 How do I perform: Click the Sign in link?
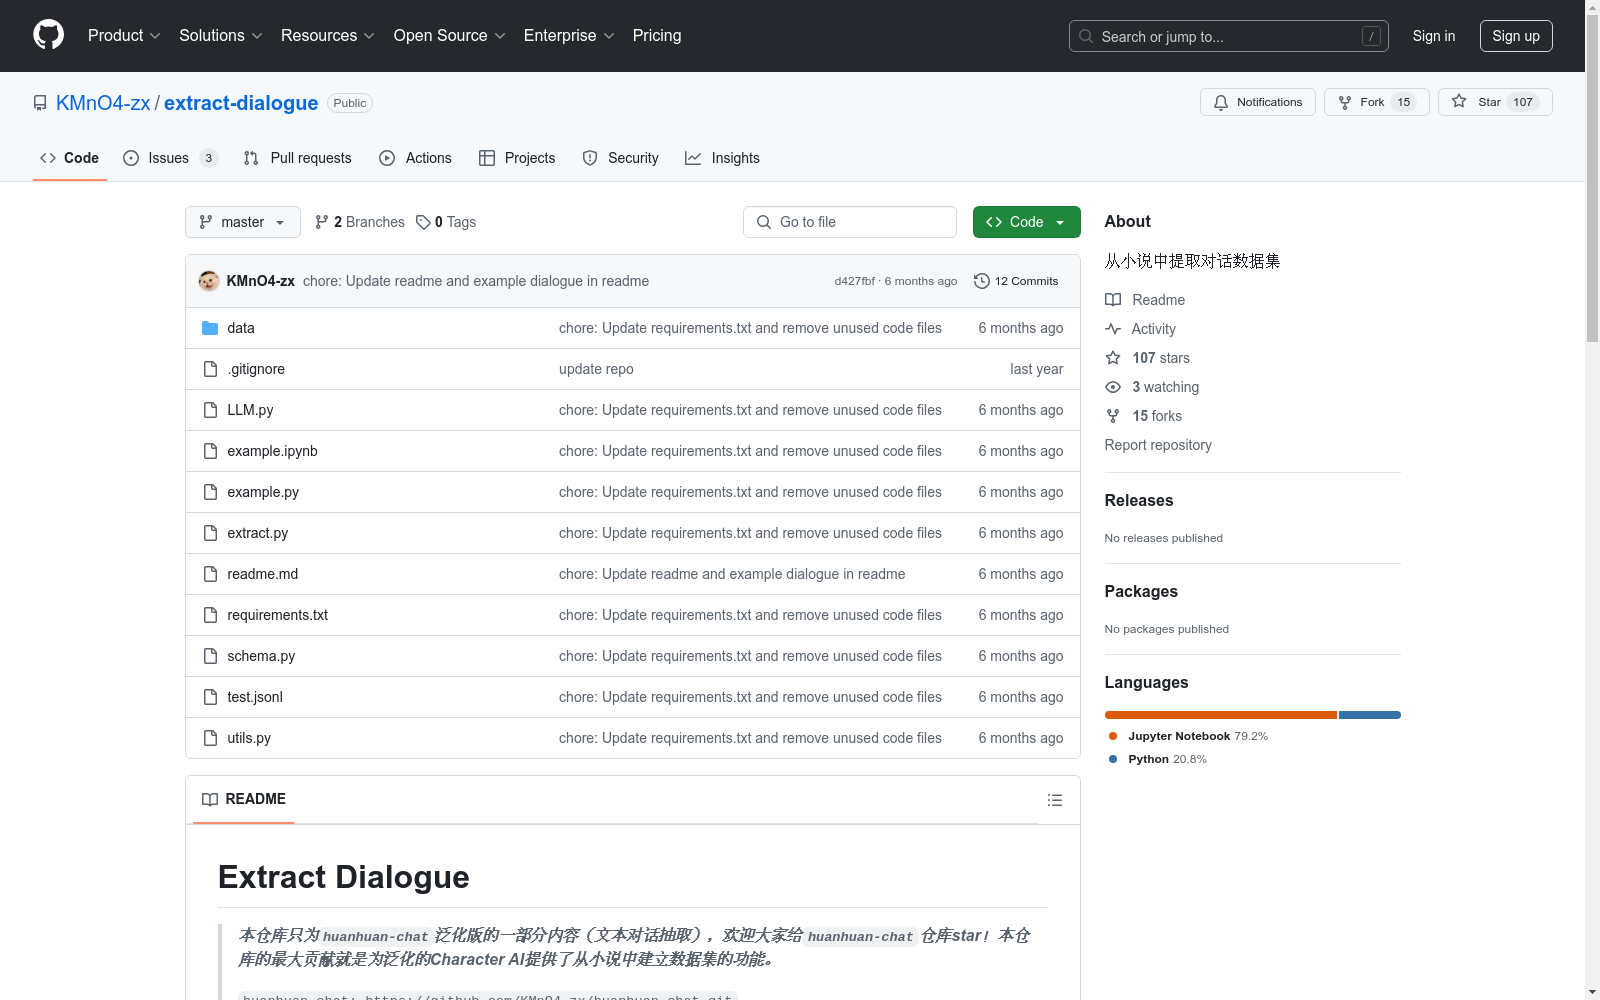pyautogui.click(x=1433, y=36)
